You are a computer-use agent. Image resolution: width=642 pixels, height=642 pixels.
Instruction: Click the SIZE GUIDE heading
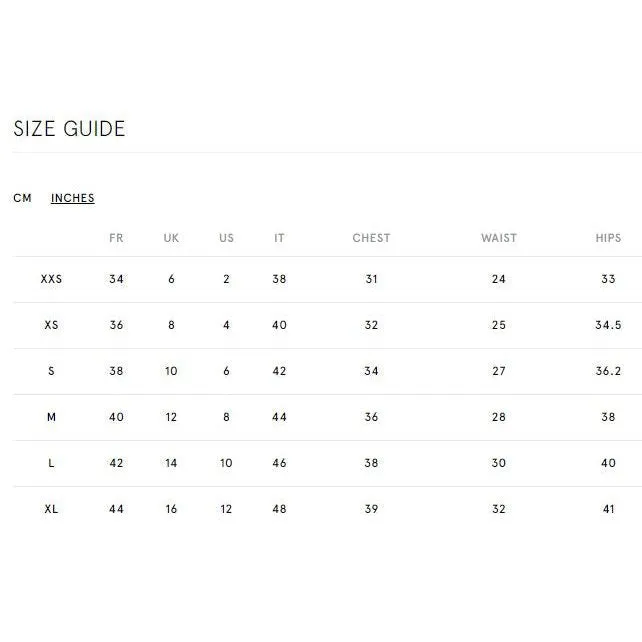(69, 129)
